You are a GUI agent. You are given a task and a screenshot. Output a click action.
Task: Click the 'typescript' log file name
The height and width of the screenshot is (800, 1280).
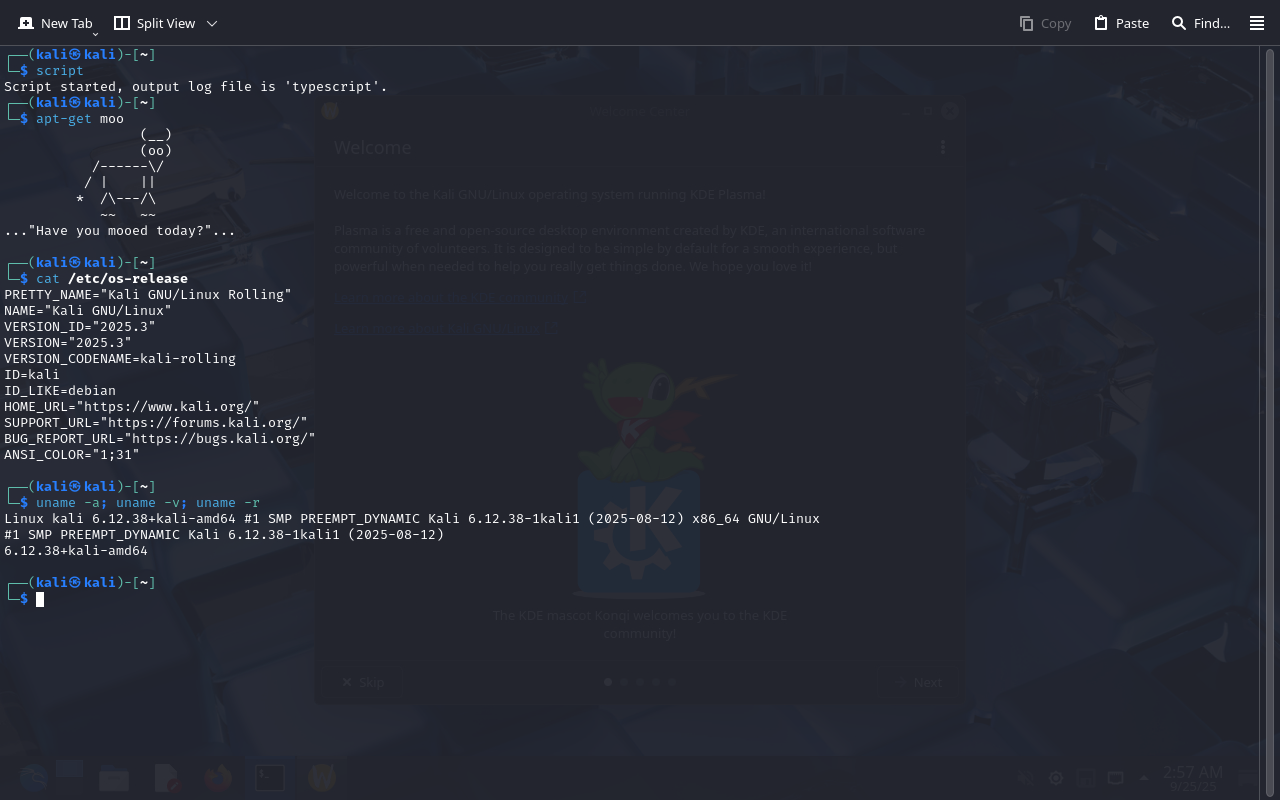[335, 87]
